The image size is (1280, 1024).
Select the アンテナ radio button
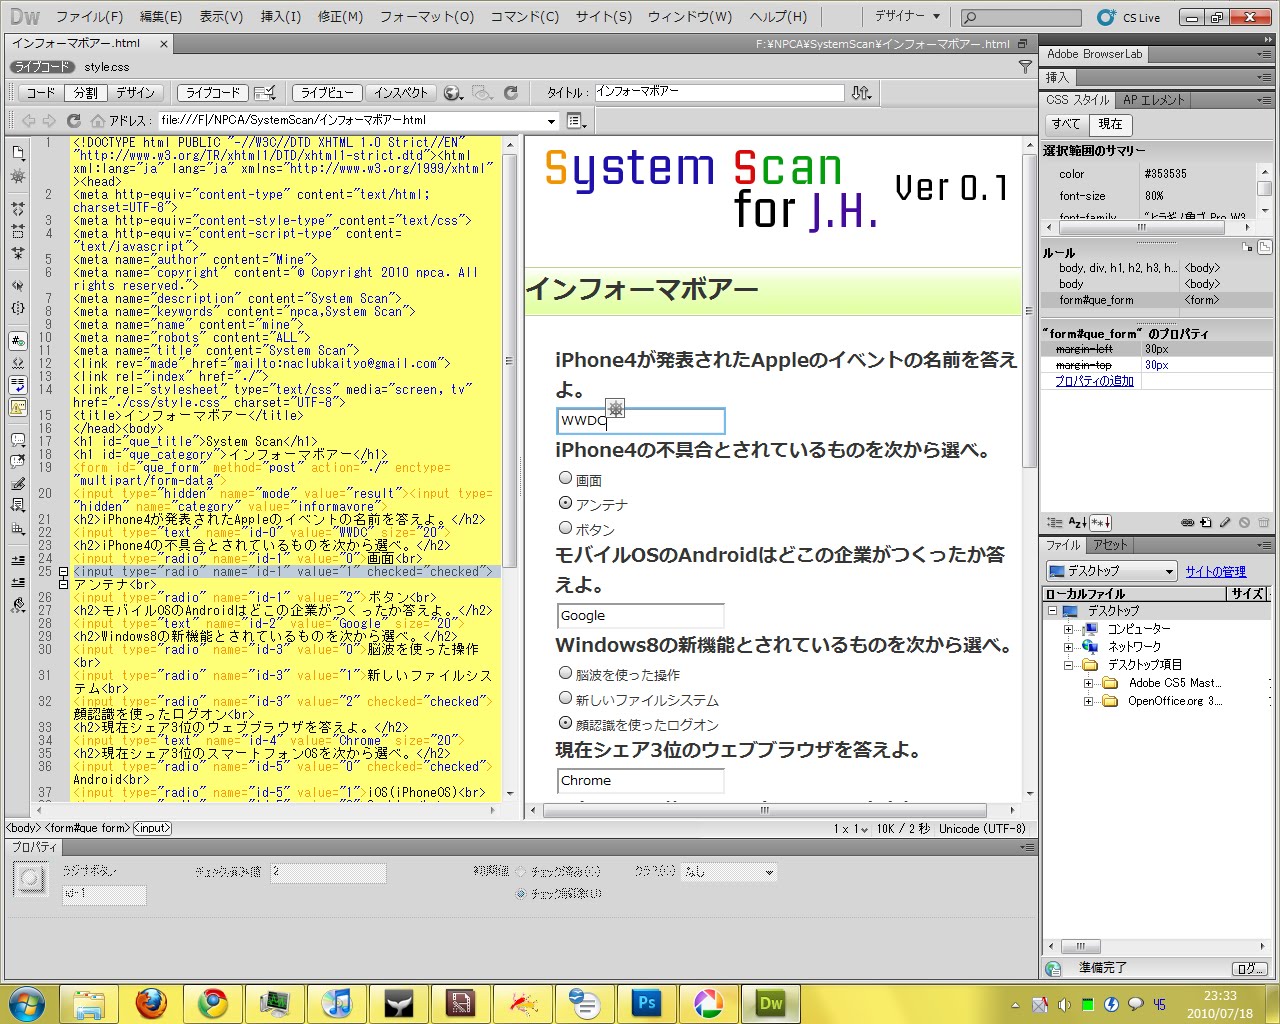[x=565, y=503]
